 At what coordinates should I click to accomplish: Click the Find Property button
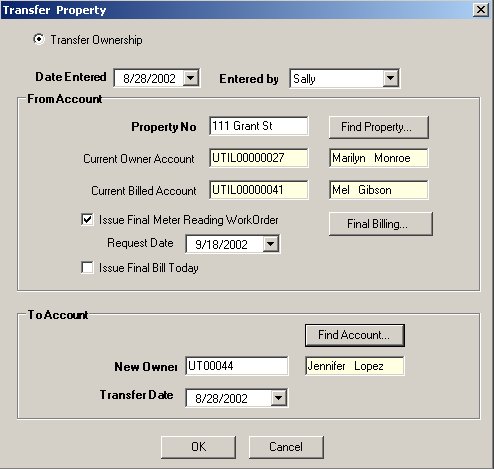(x=378, y=127)
